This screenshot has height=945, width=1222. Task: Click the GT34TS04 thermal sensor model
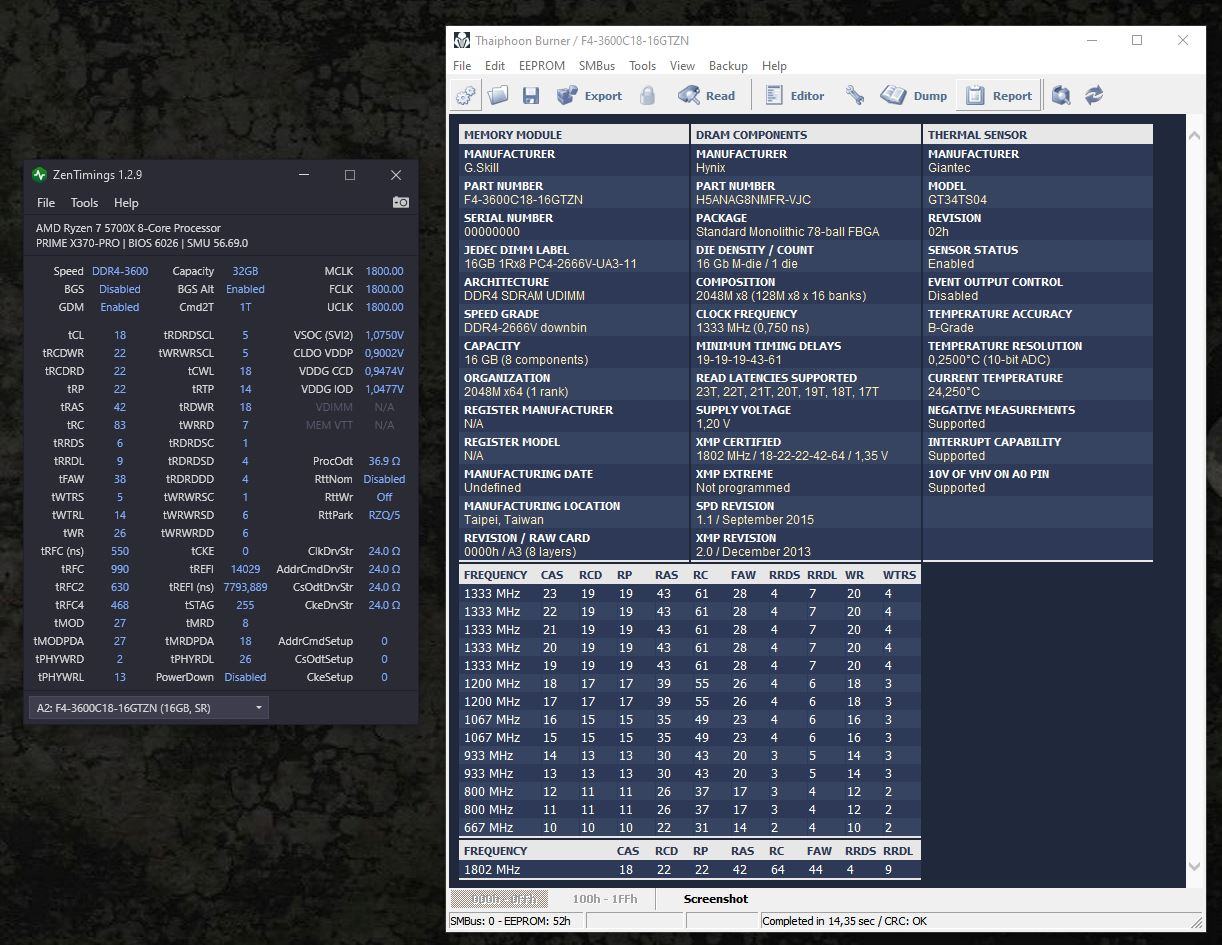coord(957,200)
